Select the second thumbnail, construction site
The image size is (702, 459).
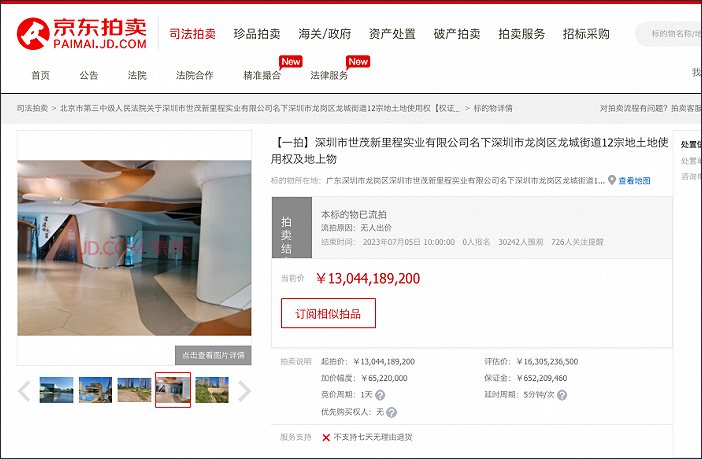(95, 390)
